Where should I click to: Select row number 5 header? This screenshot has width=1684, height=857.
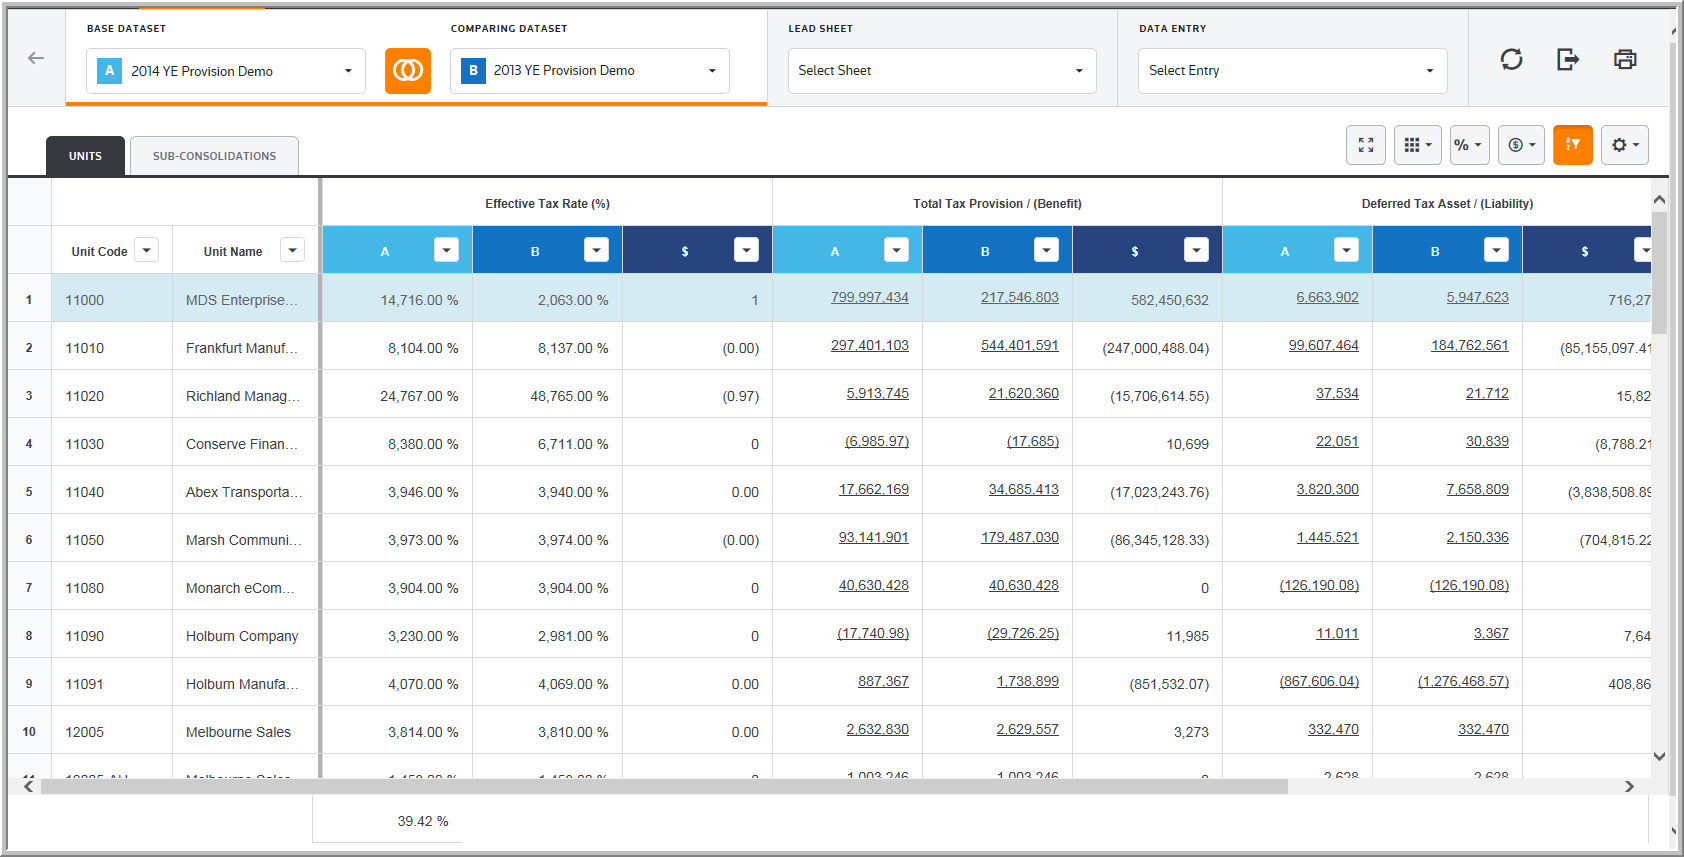[x=29, y=490]
